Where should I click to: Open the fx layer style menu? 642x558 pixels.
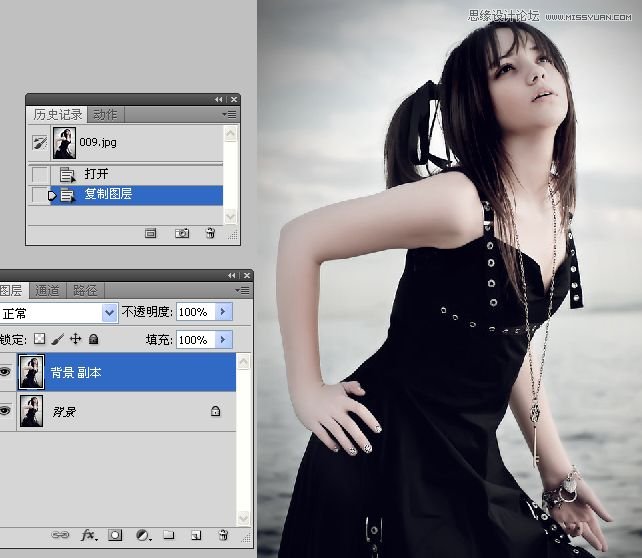[89, 535]
